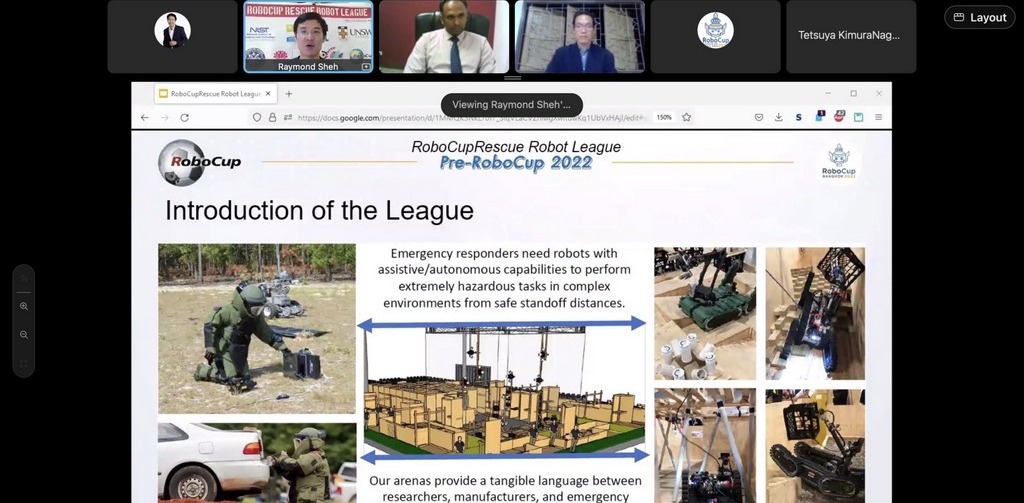Click the 'Viewing Raymond Sheh' banner

[x=512, y=105]
